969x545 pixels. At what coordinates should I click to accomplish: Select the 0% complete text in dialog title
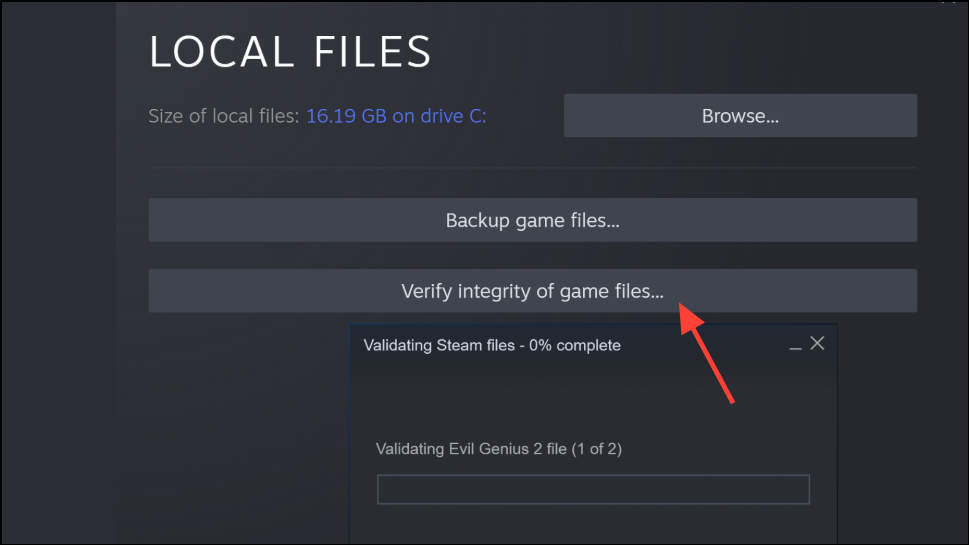tap(575, 345)
